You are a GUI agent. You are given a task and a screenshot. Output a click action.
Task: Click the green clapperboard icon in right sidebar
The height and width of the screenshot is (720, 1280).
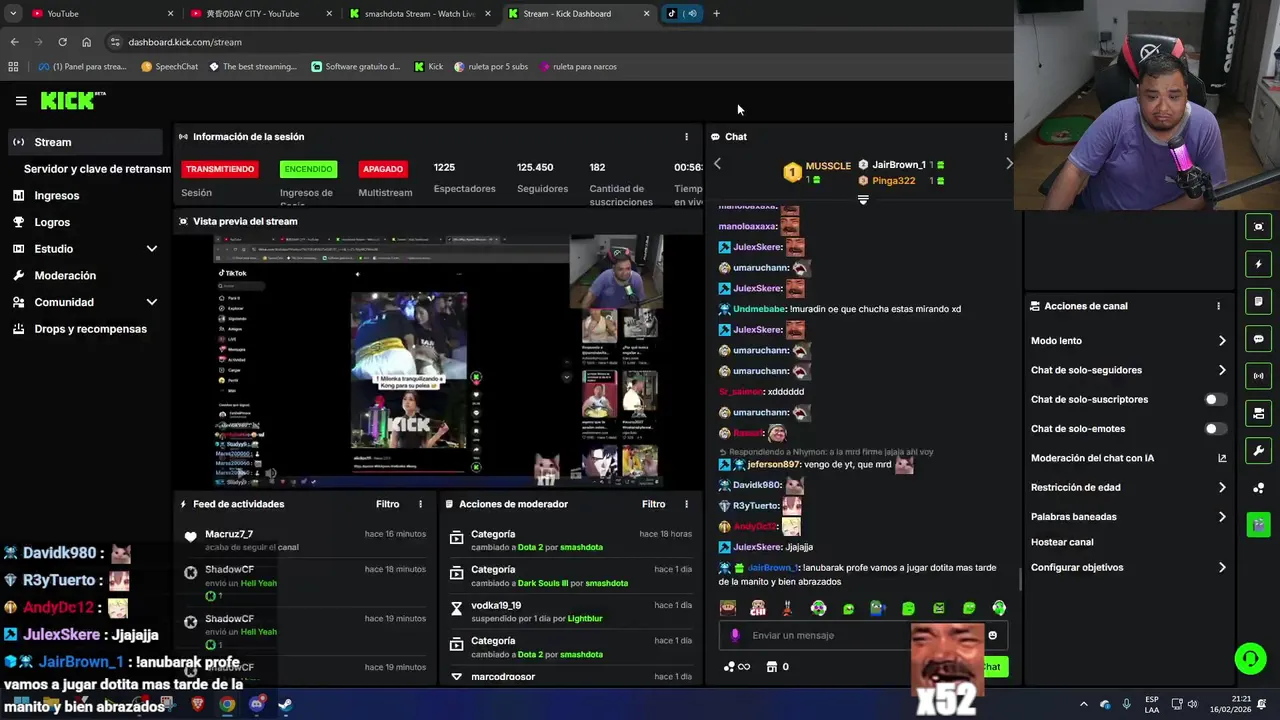(x=1259, y=524)
